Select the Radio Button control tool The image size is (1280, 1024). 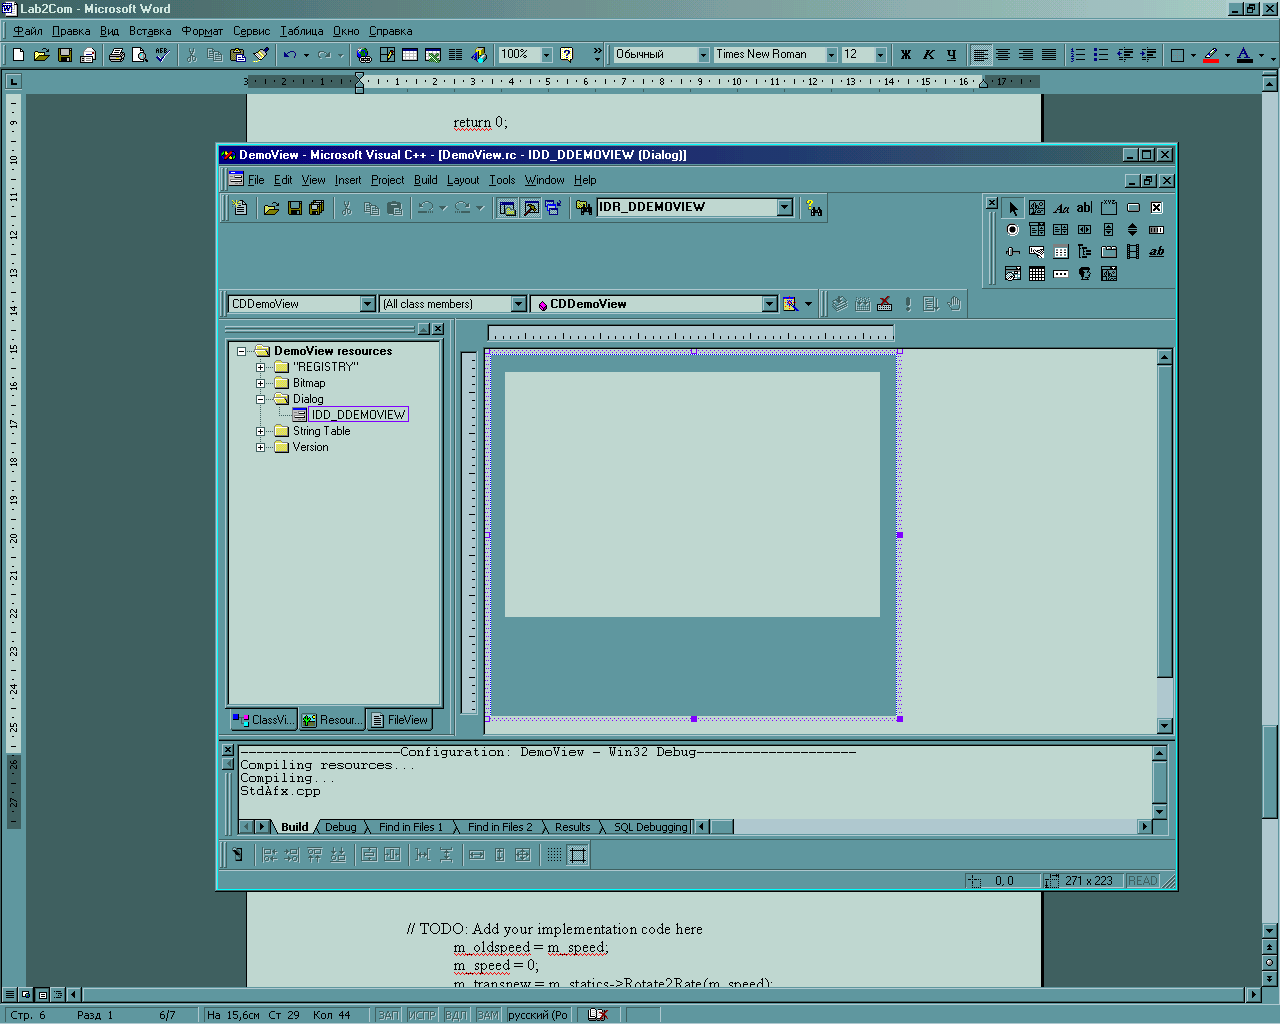pyautogui.click(x=1013, y=230)
